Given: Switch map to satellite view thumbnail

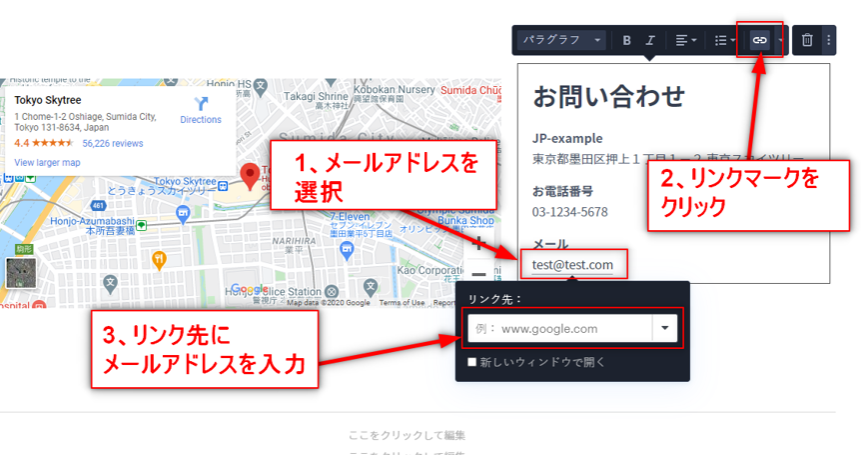Looking at the screenshot, I should coord(21,273).
